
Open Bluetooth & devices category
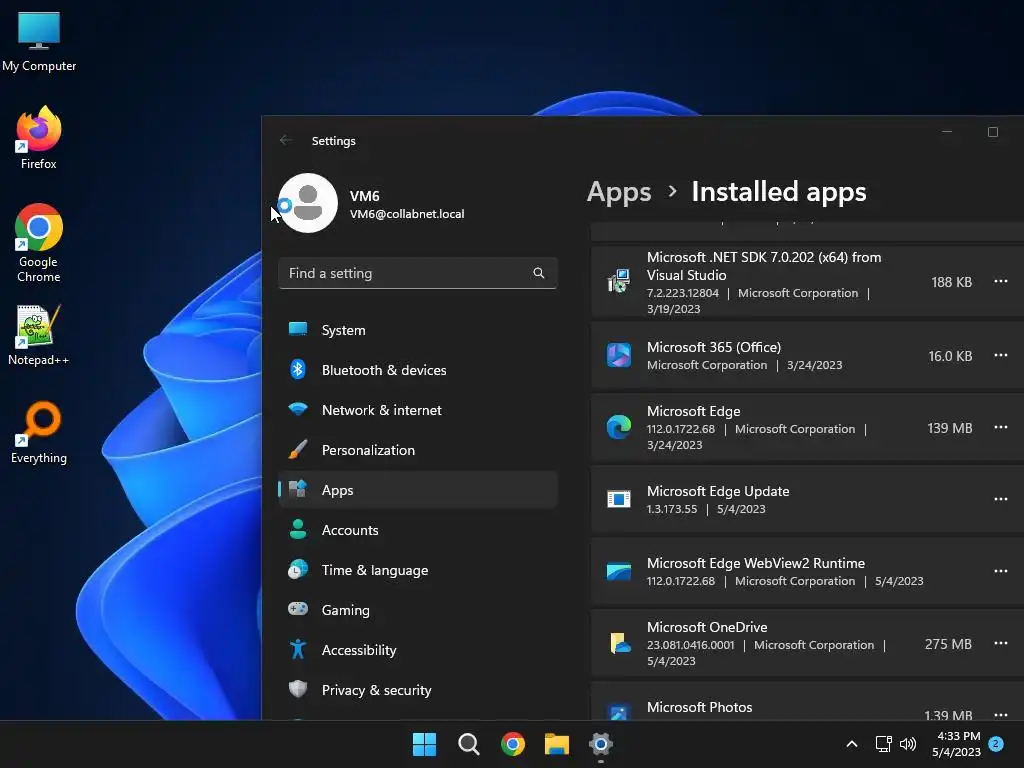[418, 370]
